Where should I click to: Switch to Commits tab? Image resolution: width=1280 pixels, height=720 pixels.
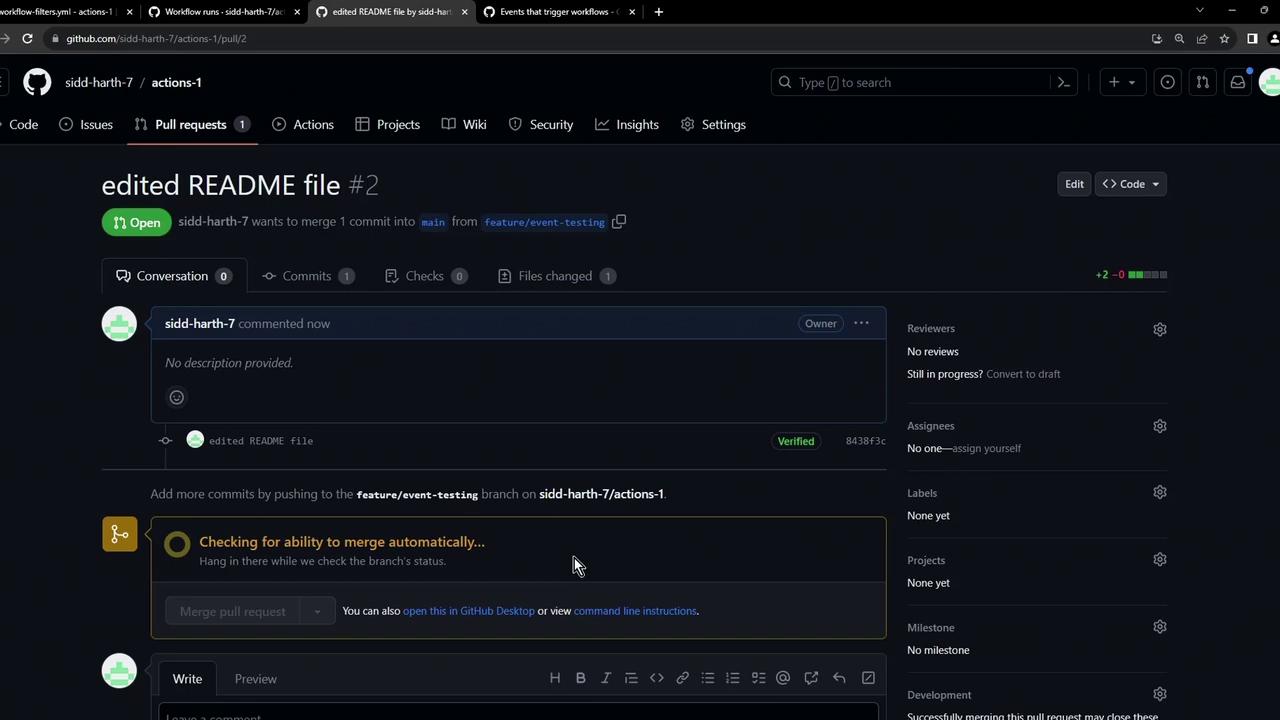pyautogui.click(x=308, y=276)
